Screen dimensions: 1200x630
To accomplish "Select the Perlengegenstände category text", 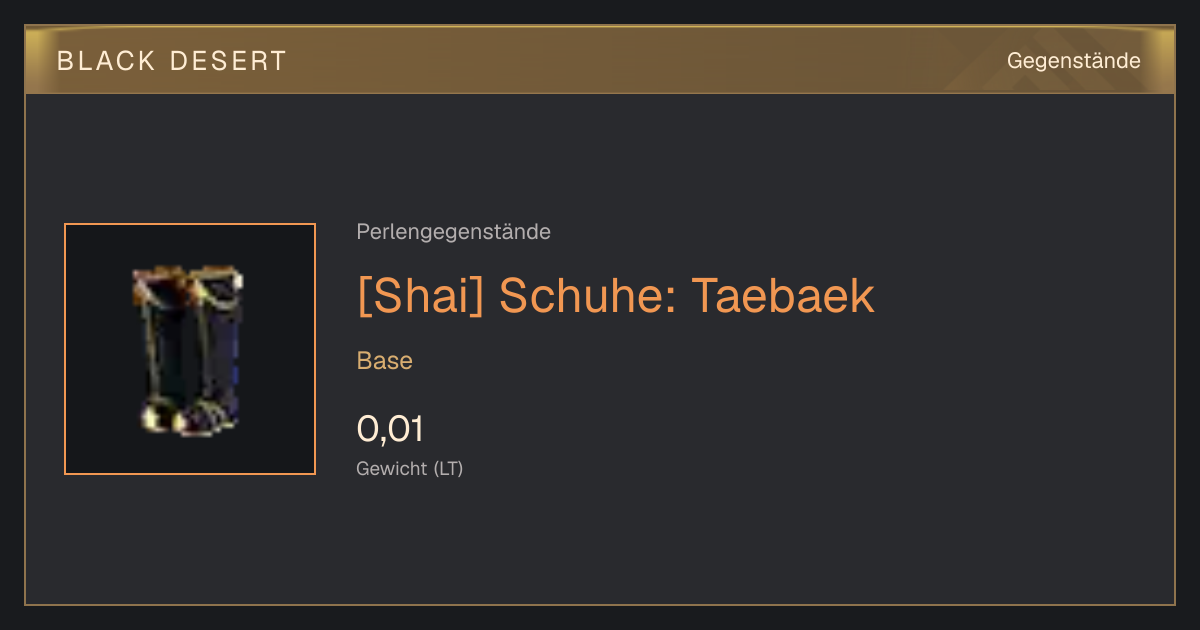I will pos(453,232).
